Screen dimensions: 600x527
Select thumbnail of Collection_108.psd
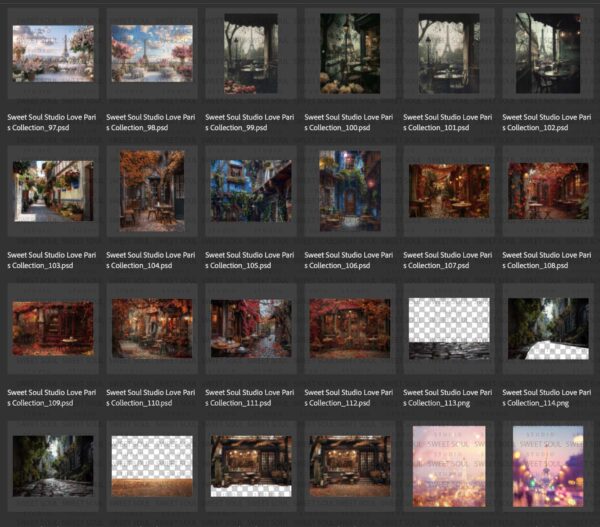coord(548,191)
